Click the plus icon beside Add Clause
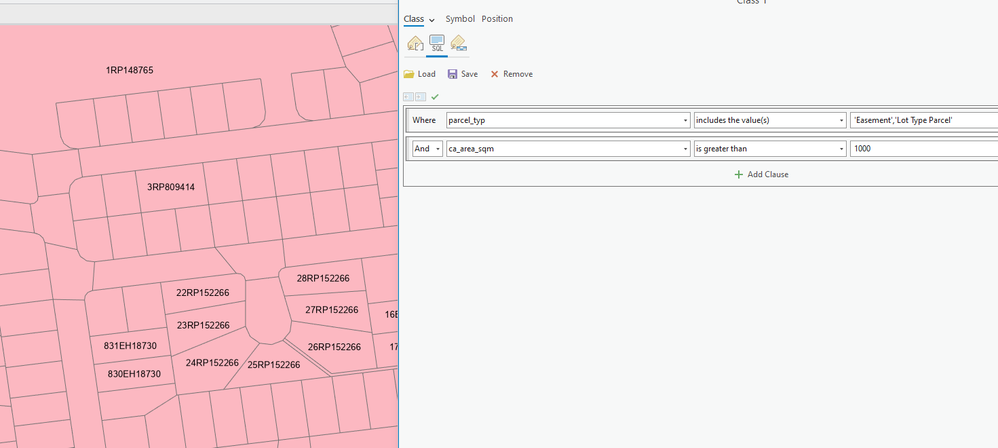Screen dimensions: 998x448 click(x=738, y=174)
